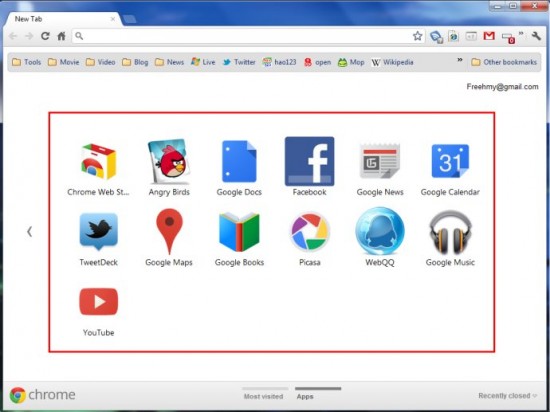Go to previous apps page arrow

tap(29, 231)
